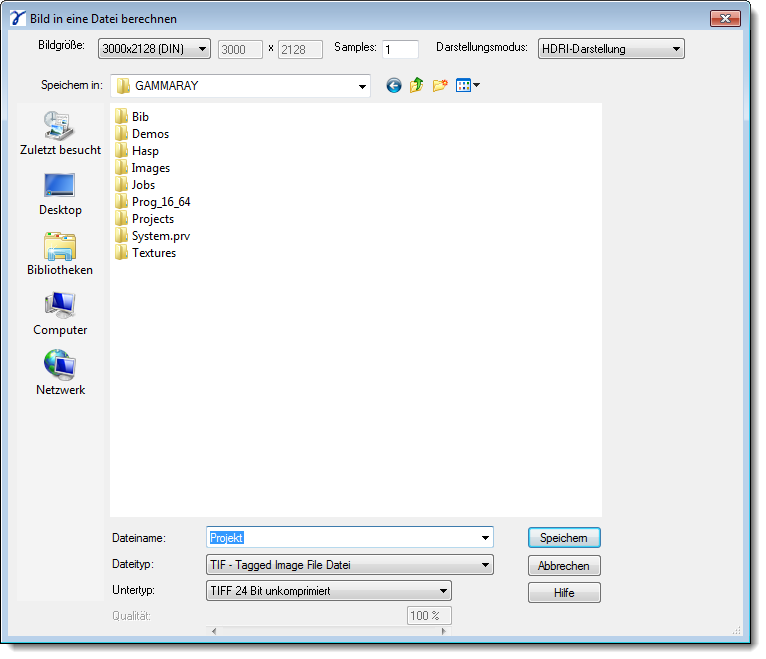The width and height of the screenshot is (766, 659).
Task: Open the Darstellungsmodus dropdown
Action: 611,49
